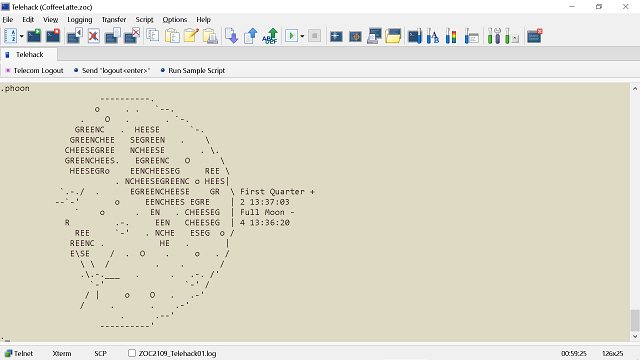The image size is (640, 360).
Task: Click the Run Sample Script button
Action: (192, 71)
